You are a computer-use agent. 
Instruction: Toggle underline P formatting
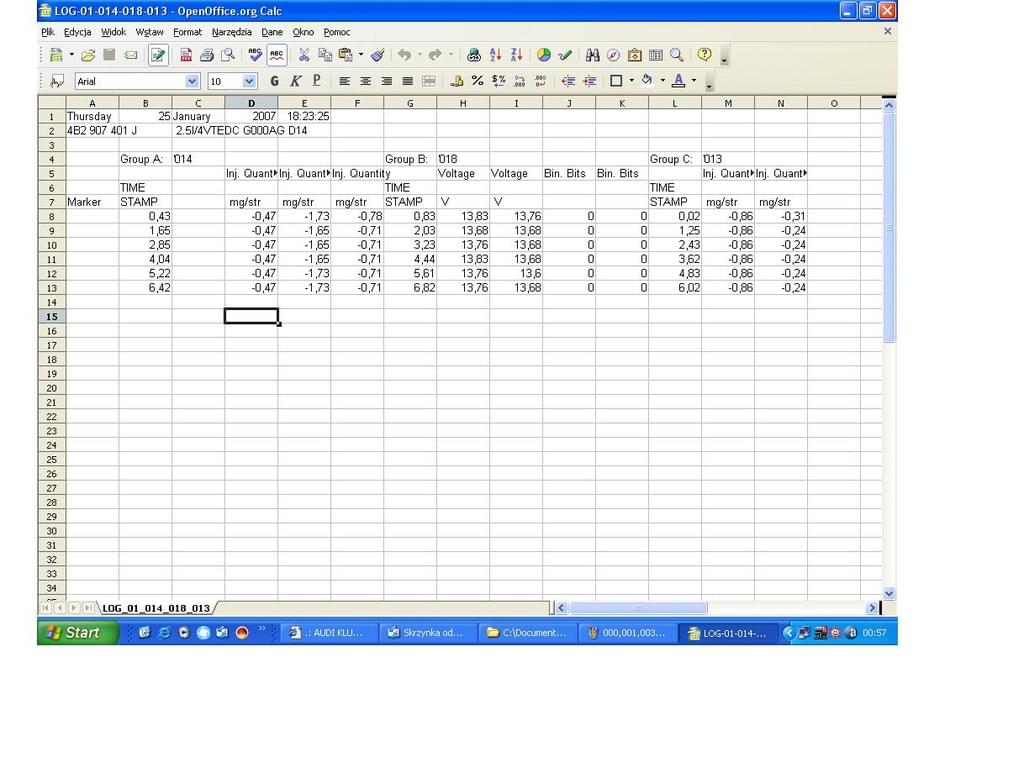(317, 81)
